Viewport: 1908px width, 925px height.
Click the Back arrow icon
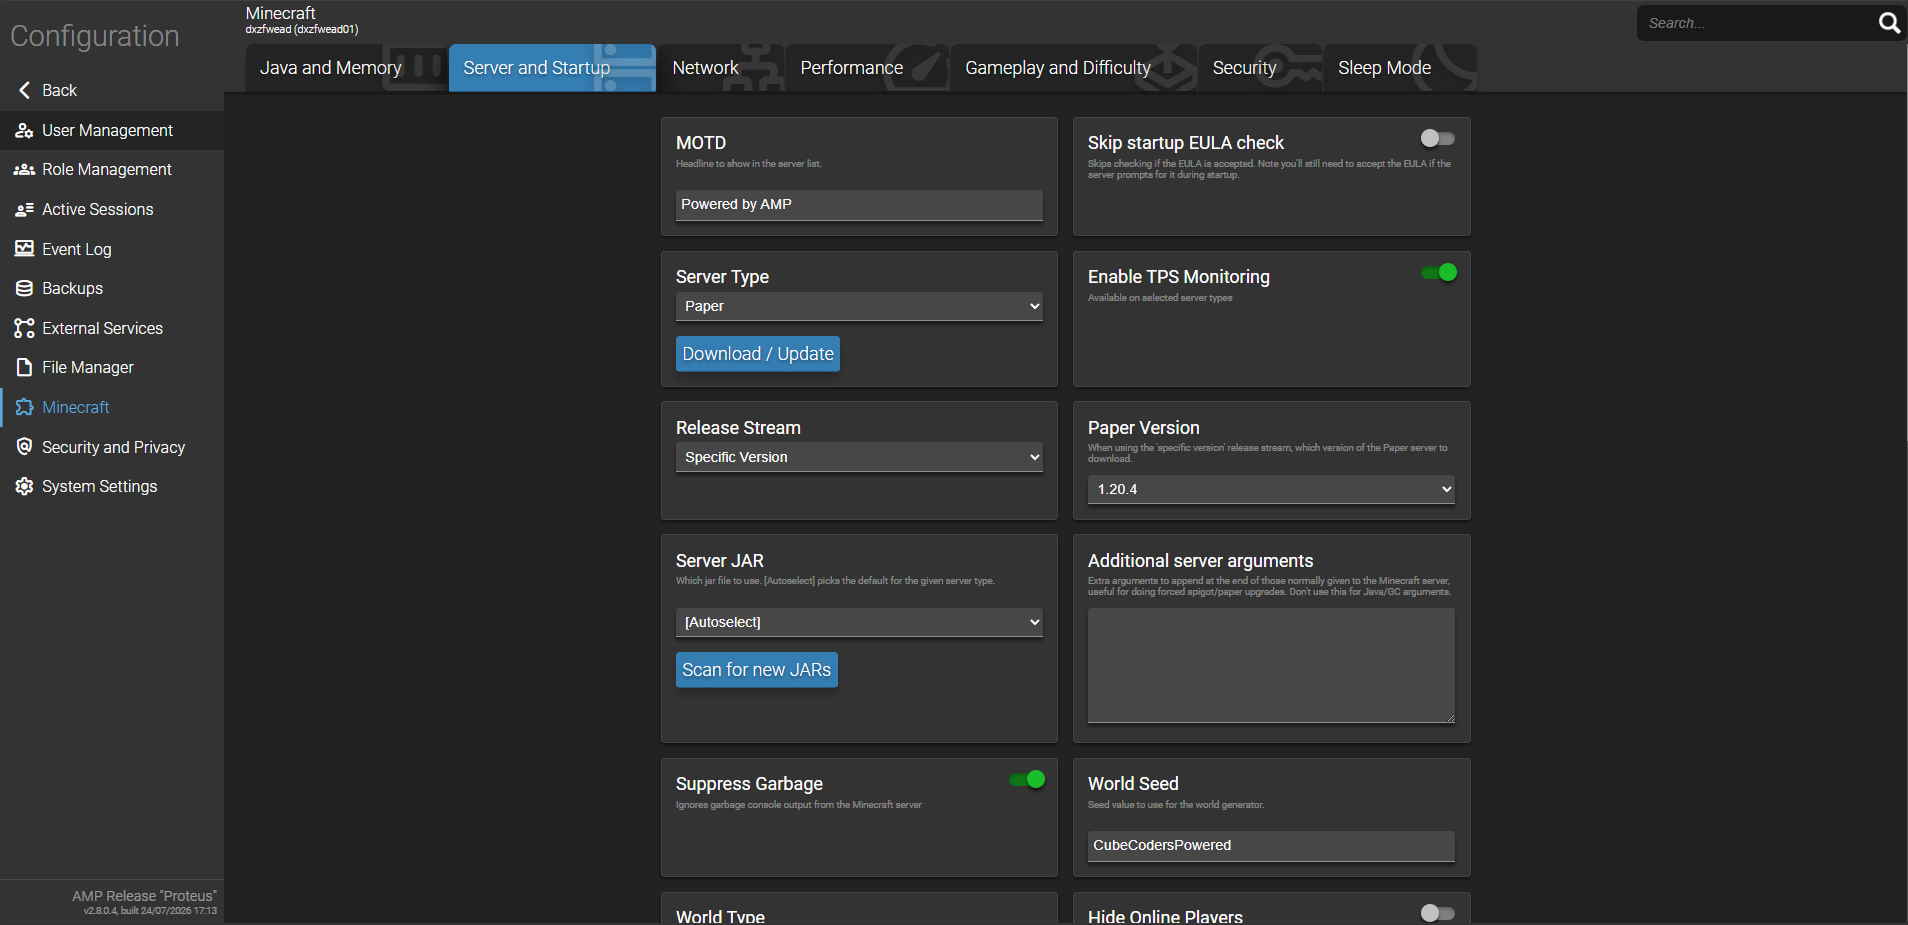point(24,90)
